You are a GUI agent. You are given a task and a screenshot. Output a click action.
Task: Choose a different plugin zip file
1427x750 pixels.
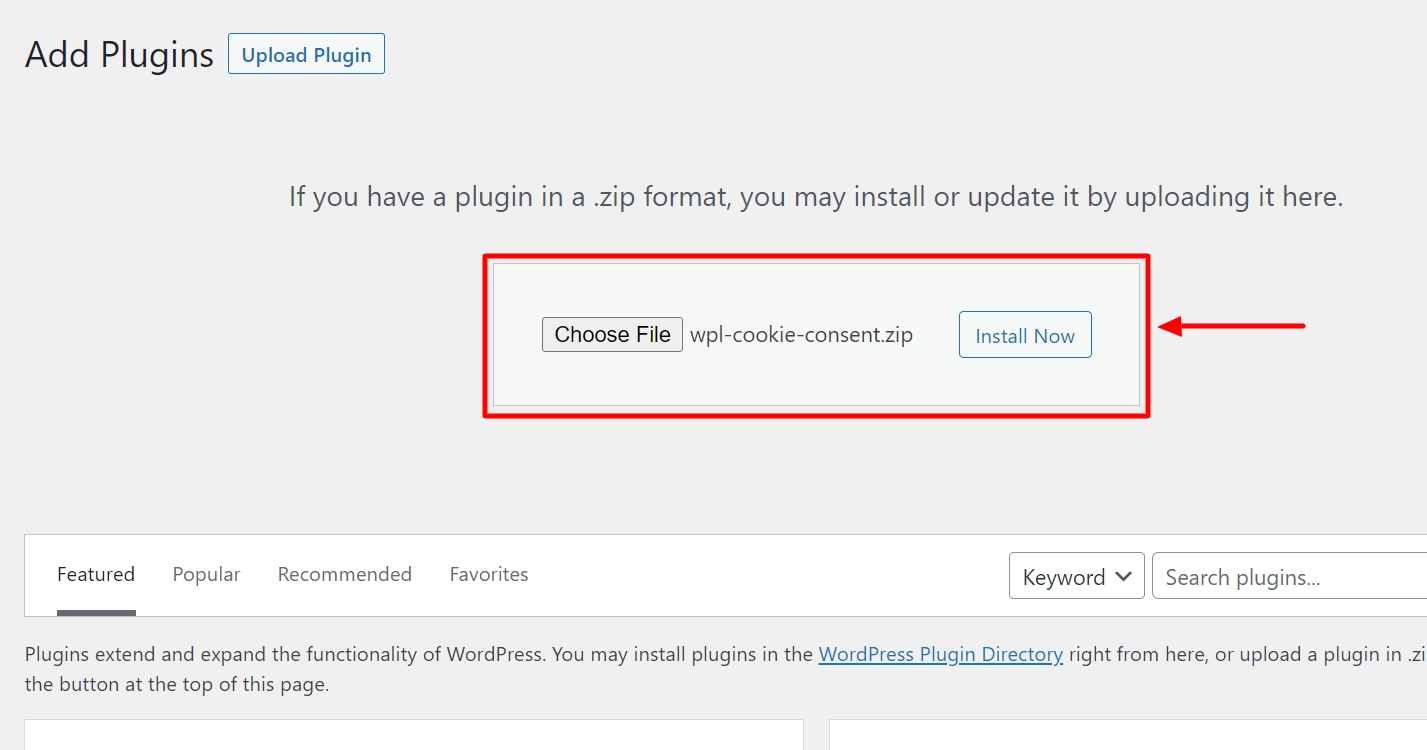[611, 334]
